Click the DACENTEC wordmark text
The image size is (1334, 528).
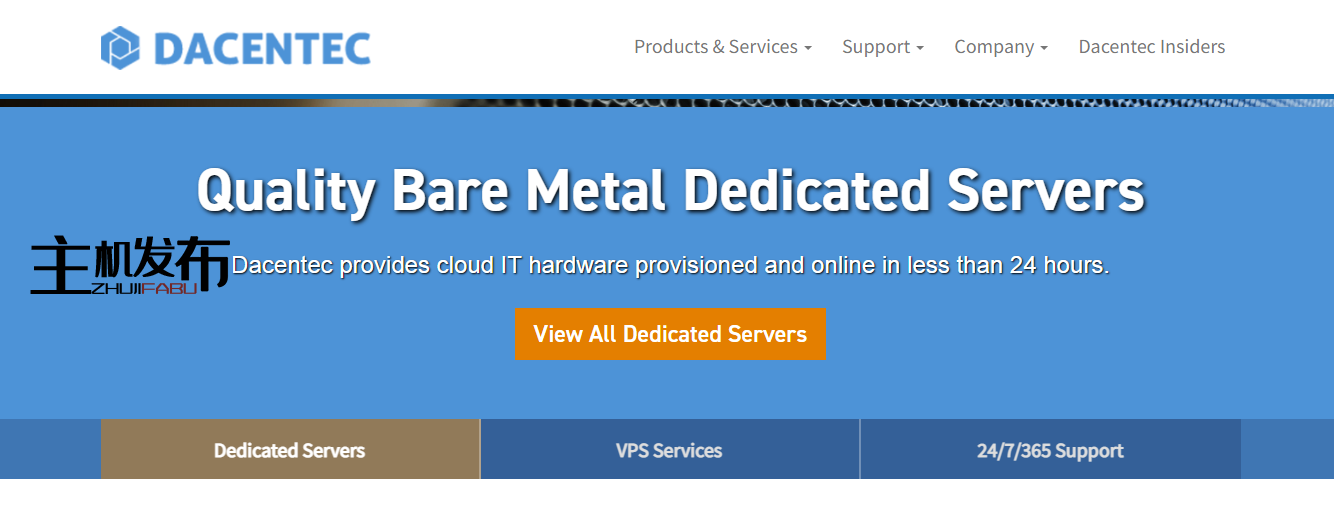click(x=262, y=49)
